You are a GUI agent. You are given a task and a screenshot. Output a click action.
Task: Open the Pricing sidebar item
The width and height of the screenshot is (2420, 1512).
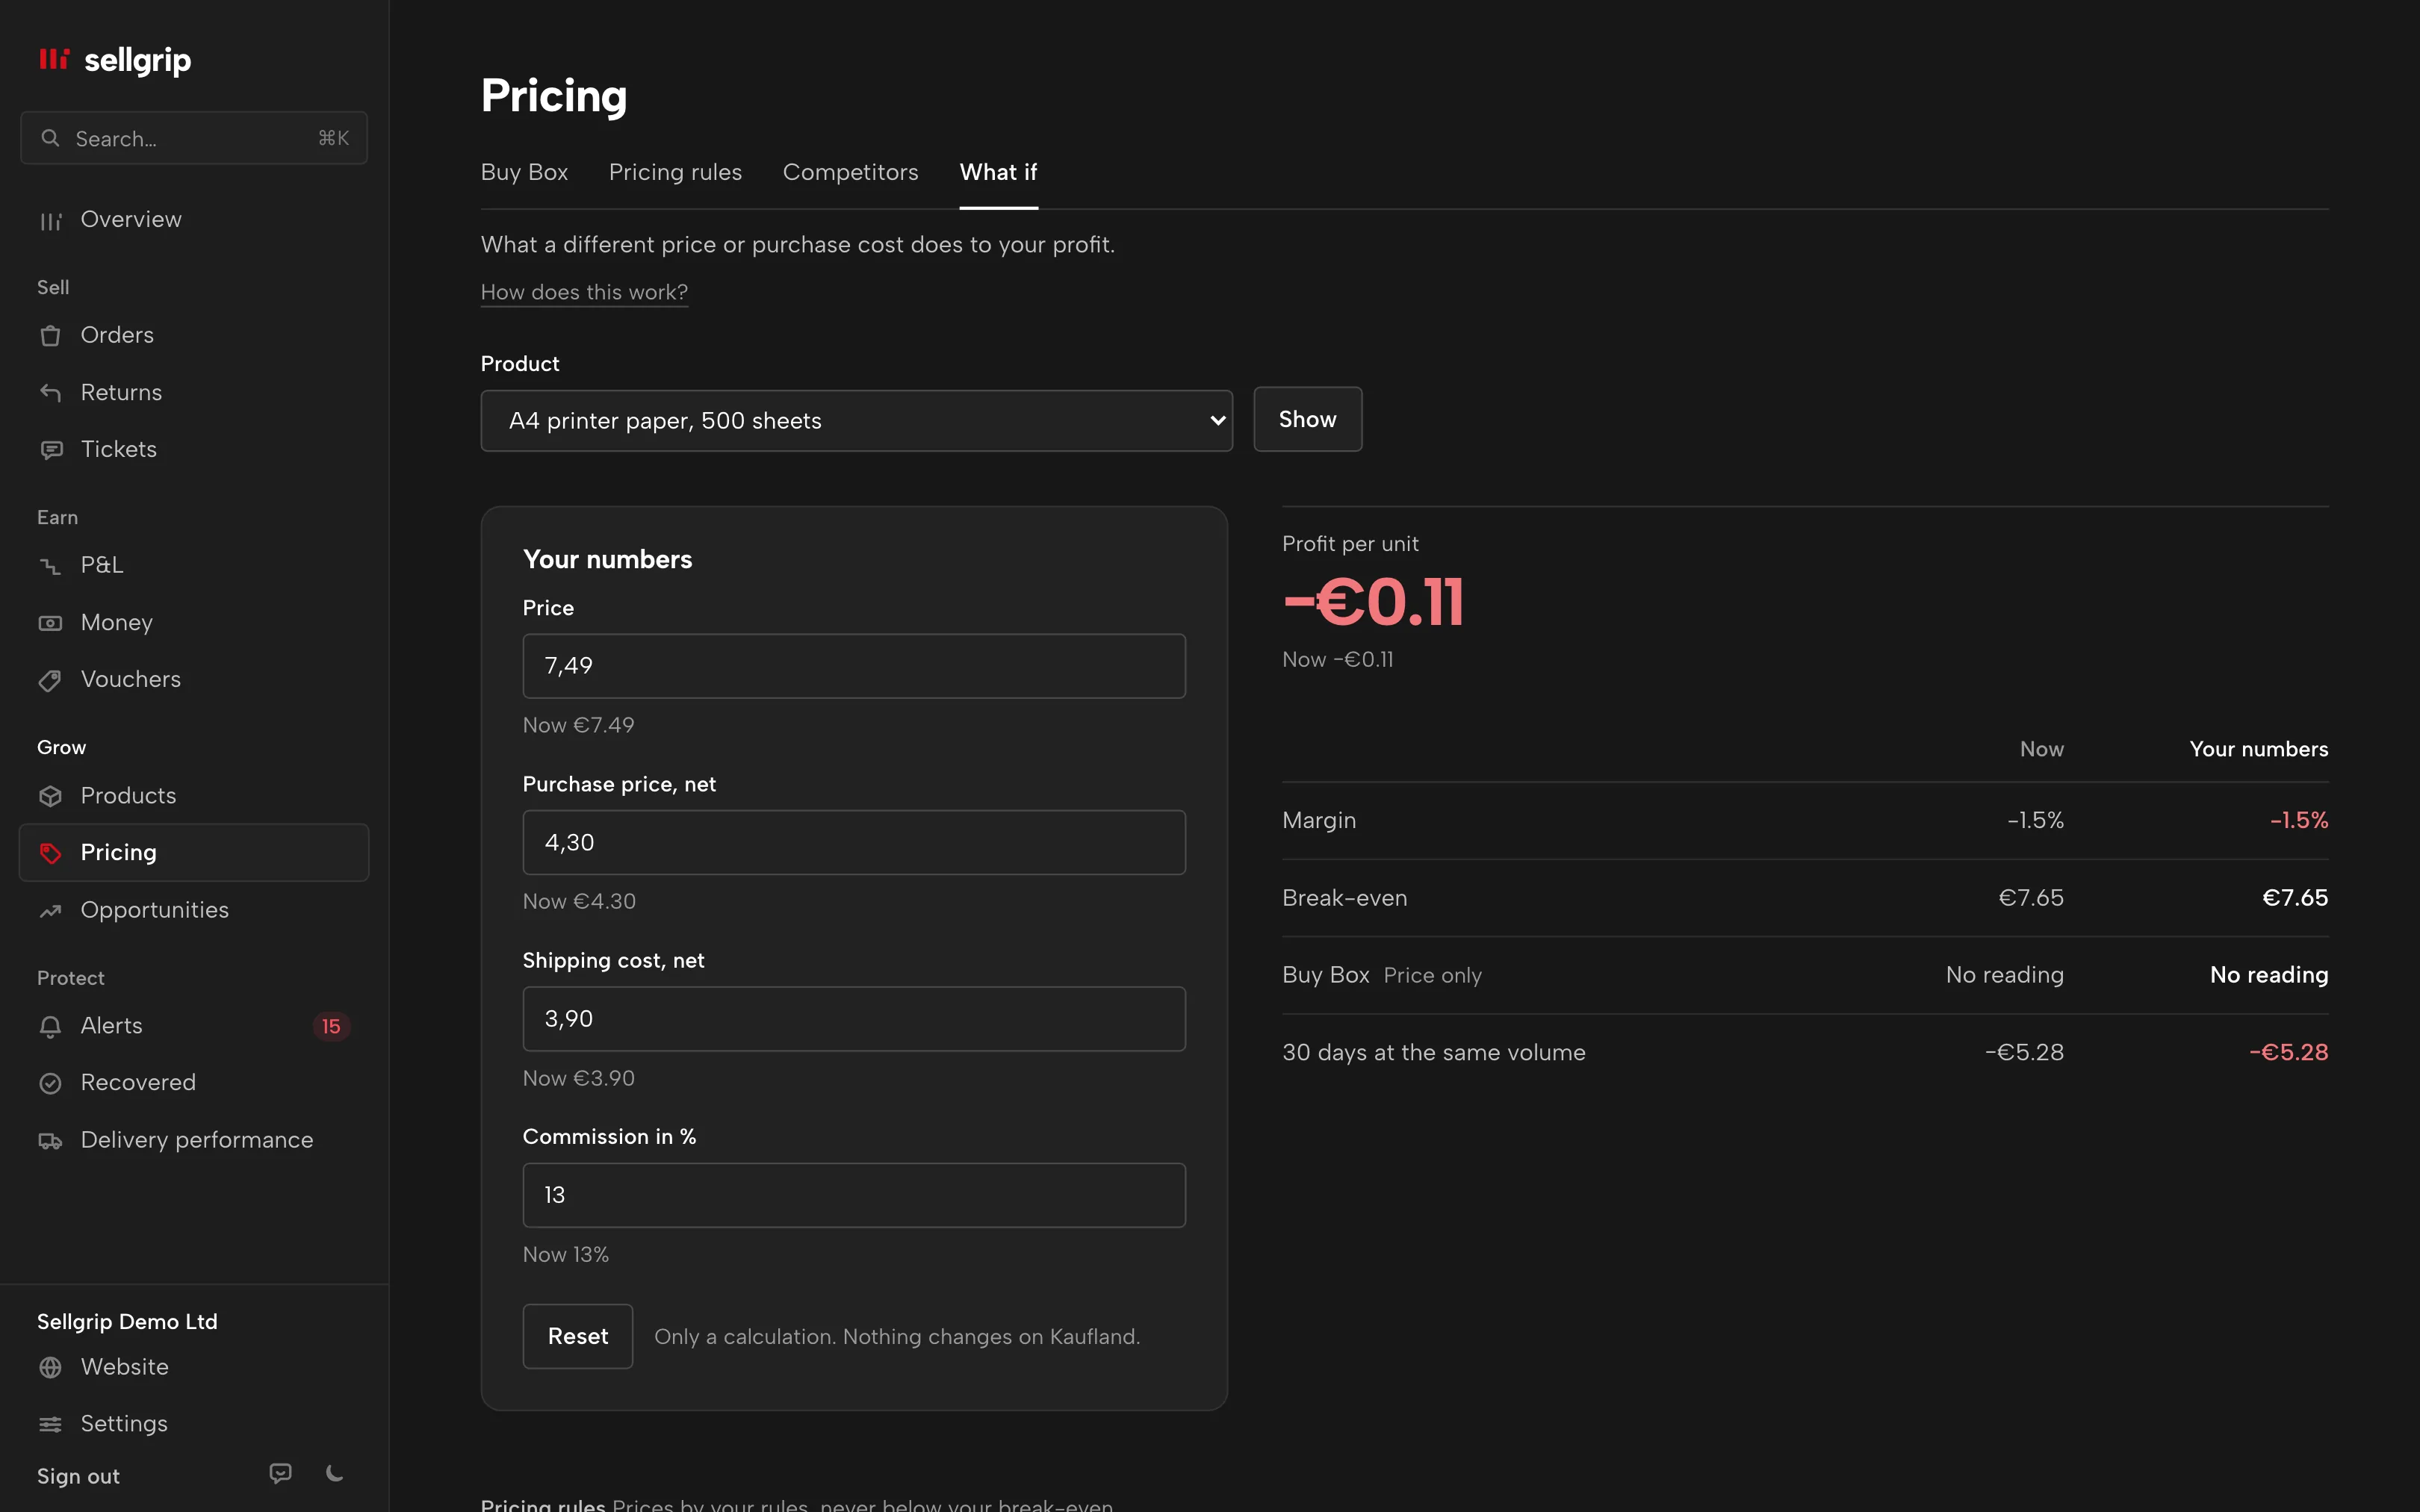(194, 852)
